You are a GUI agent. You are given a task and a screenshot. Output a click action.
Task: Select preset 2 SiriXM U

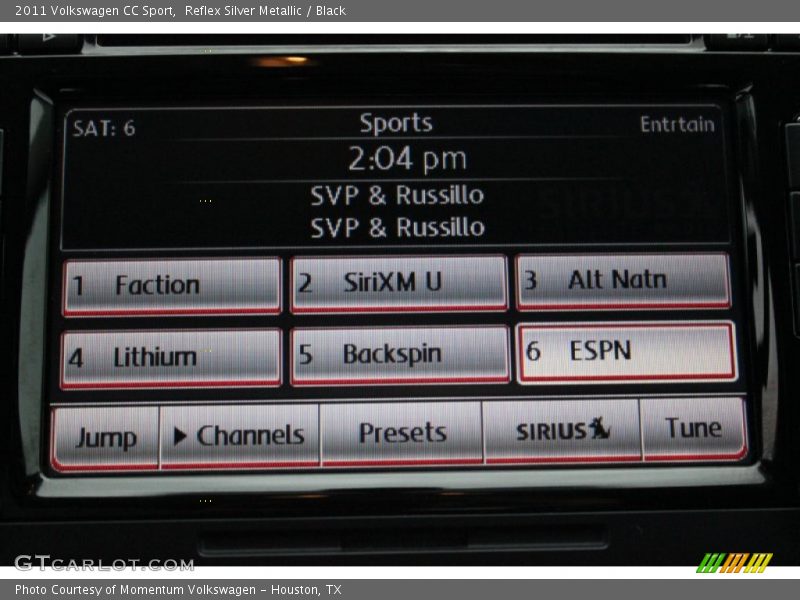coord(398,283)
